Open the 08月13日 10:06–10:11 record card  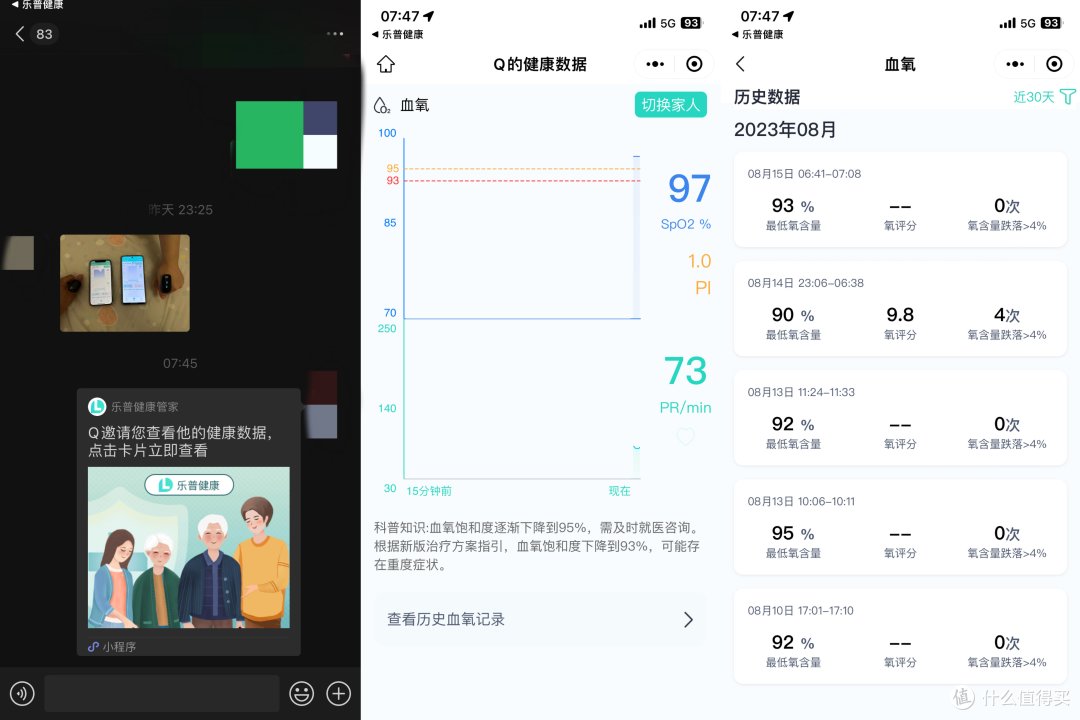900,527
